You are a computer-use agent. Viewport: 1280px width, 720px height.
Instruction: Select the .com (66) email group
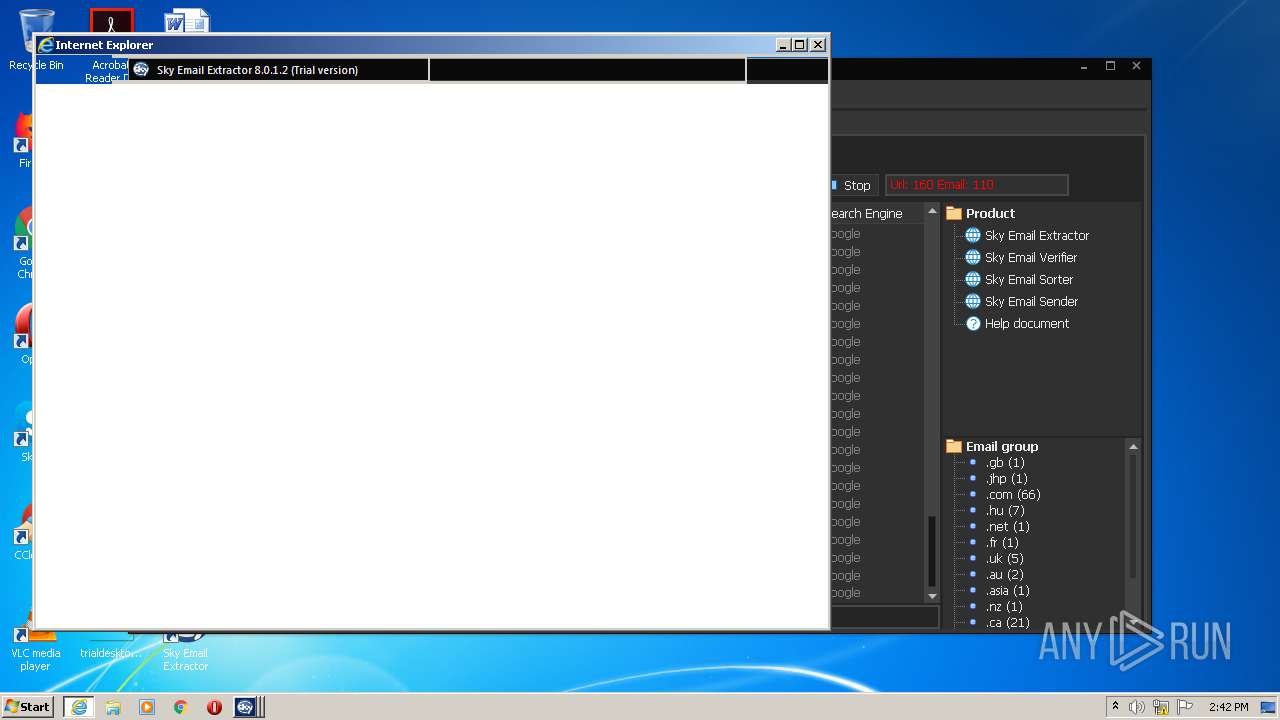[1013, 494]
